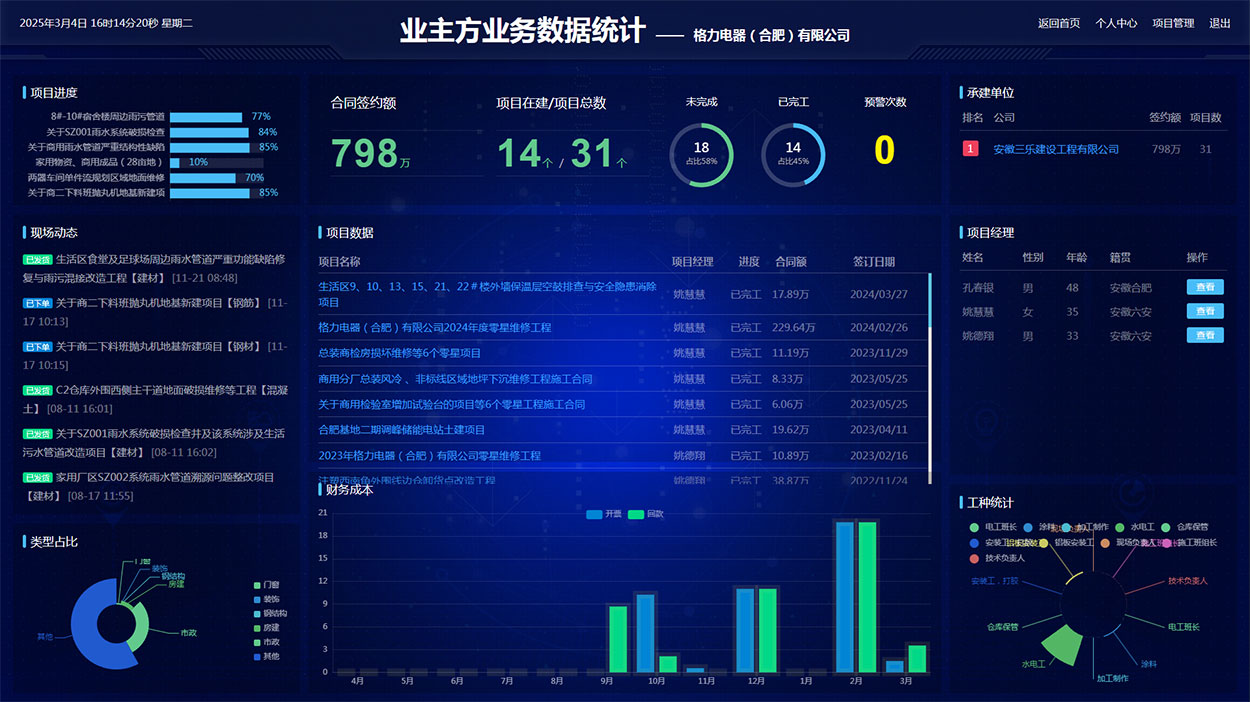Toggle 仓库保管 legend in 工种统计
The height and width of the screenshot is (702, 1250).
tap(1185, 527)
